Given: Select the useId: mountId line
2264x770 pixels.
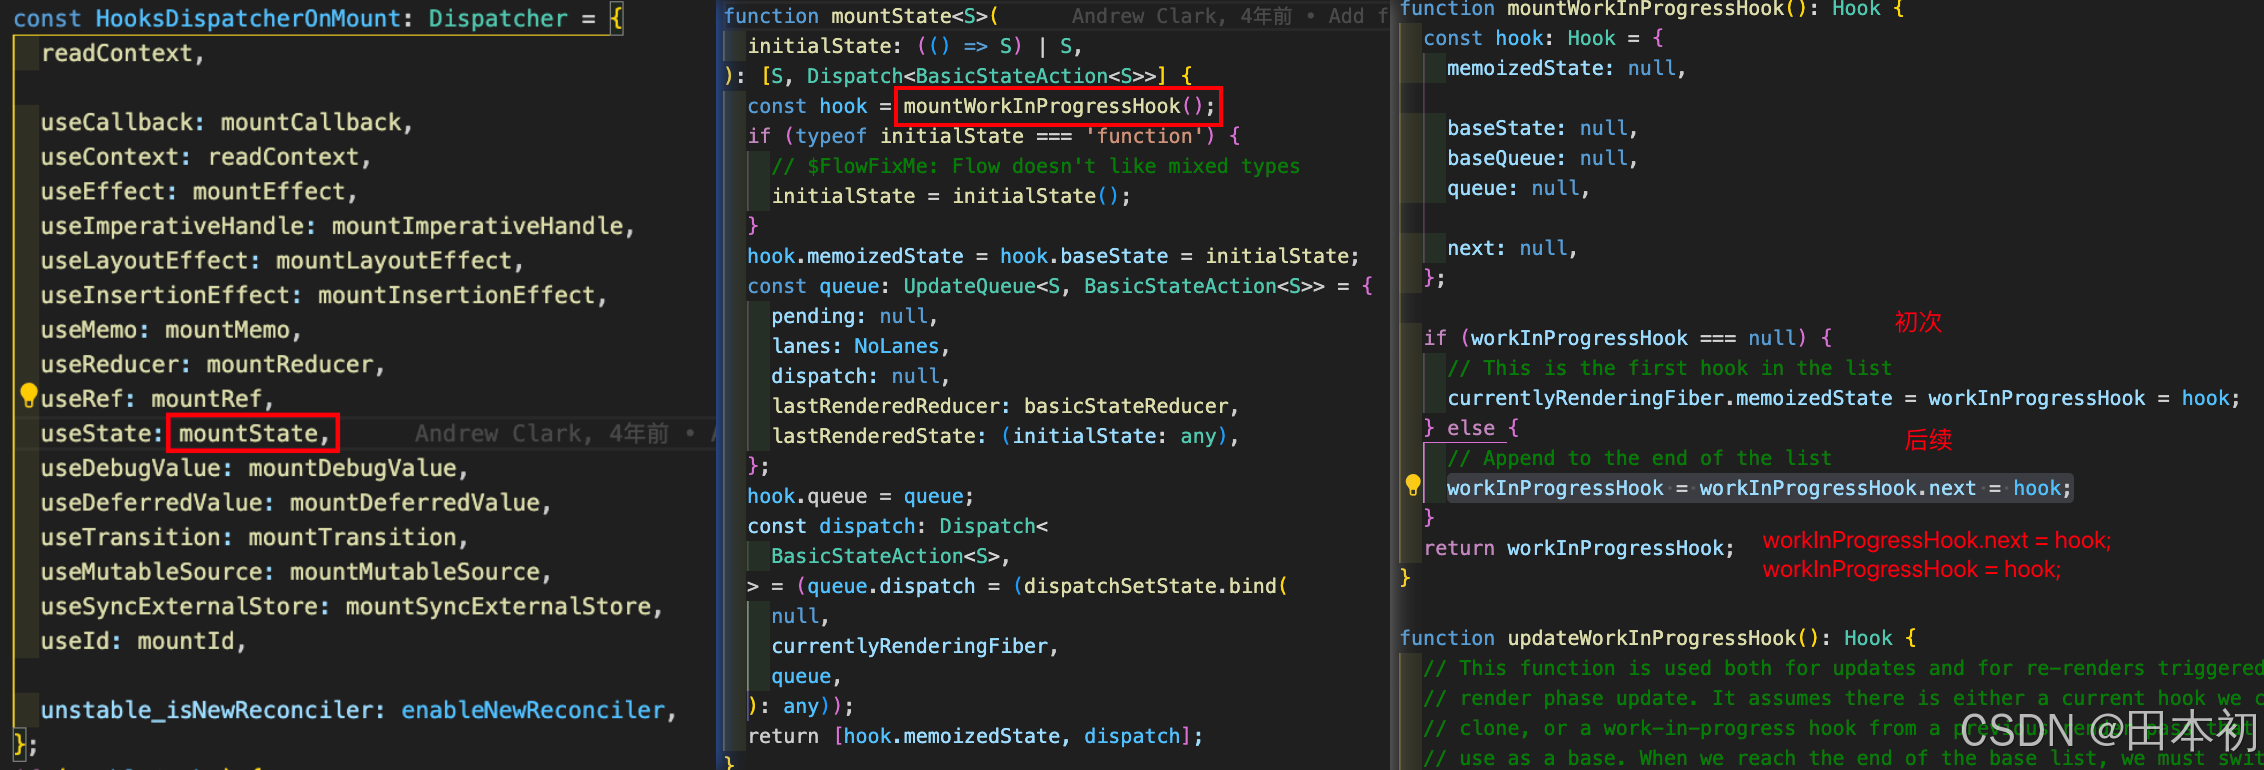Looking at the screenshot, I should pyautogui.click(x=143, y=641).
